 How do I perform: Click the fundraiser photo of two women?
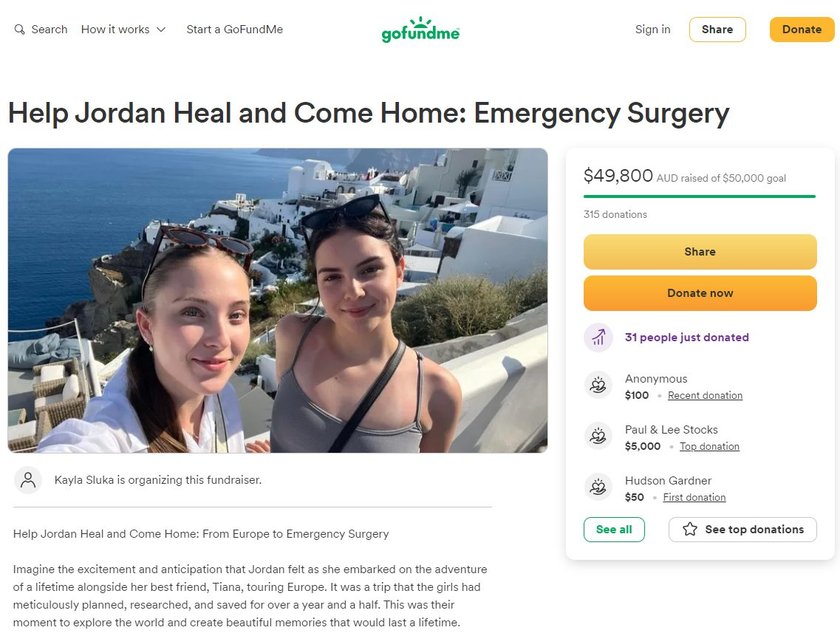coord(278,300)
